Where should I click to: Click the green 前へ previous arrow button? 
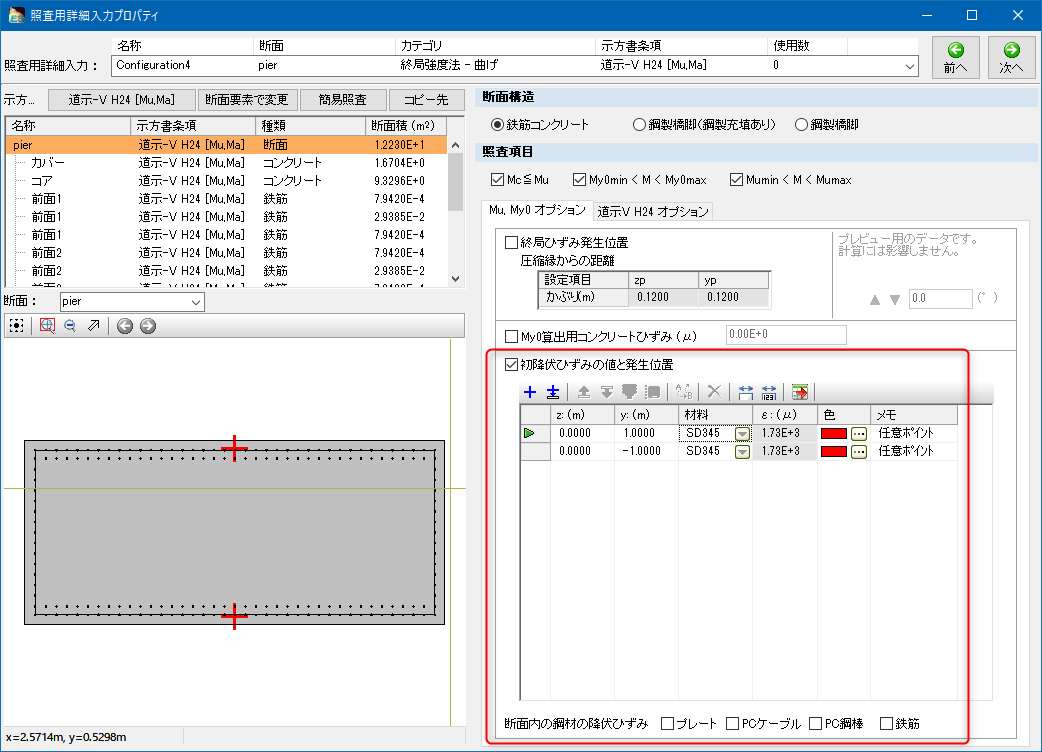coord(955,58)
